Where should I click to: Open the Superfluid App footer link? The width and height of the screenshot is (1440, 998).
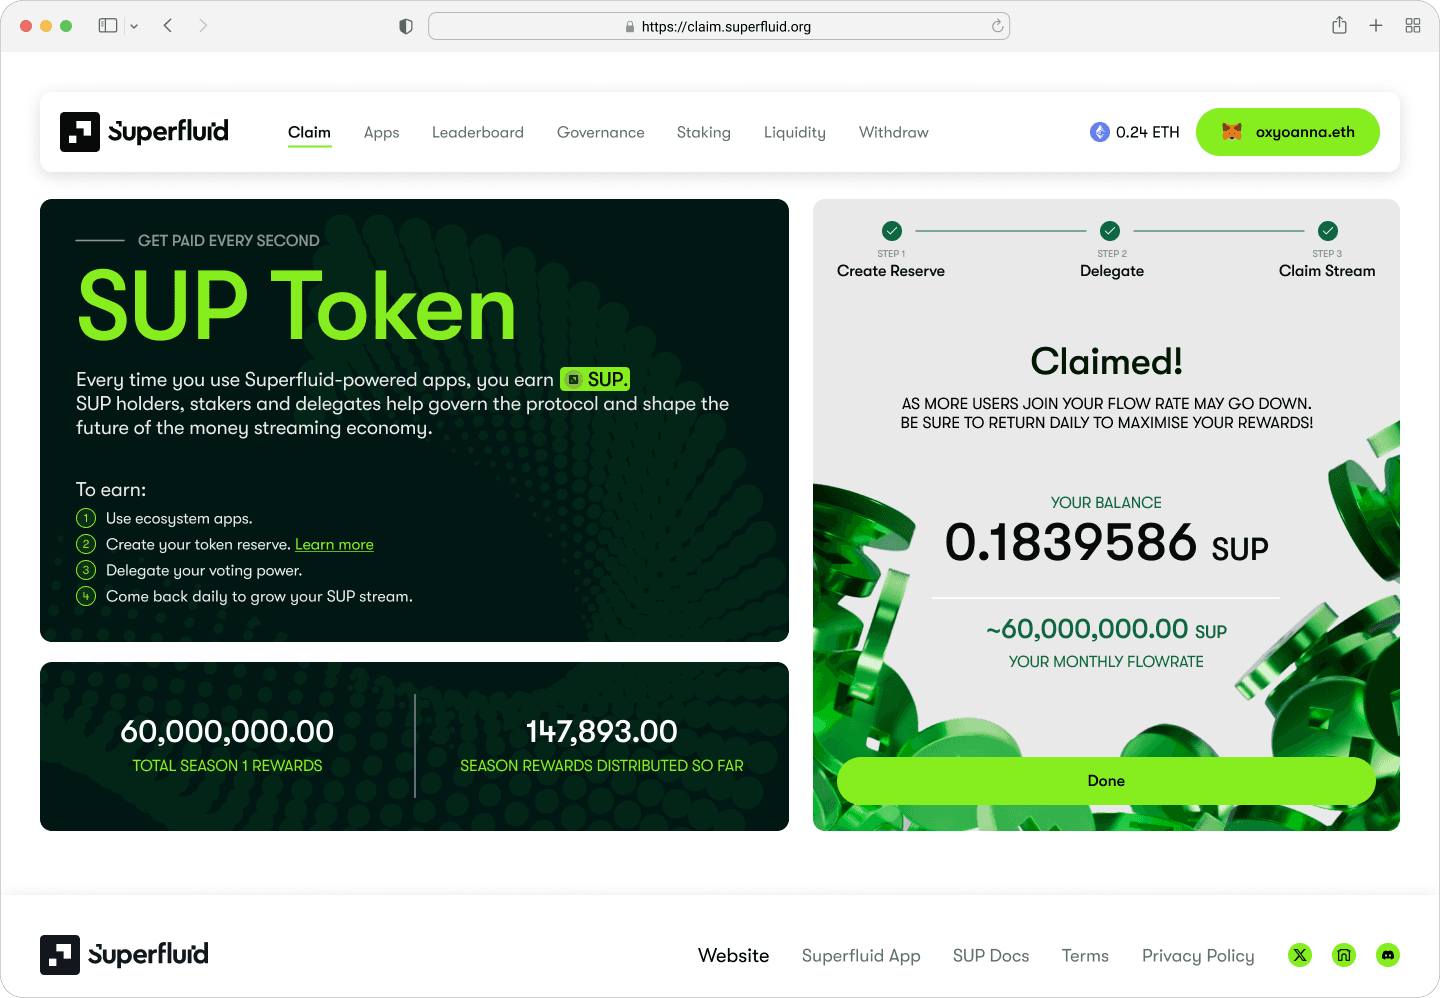pos(861,956)
